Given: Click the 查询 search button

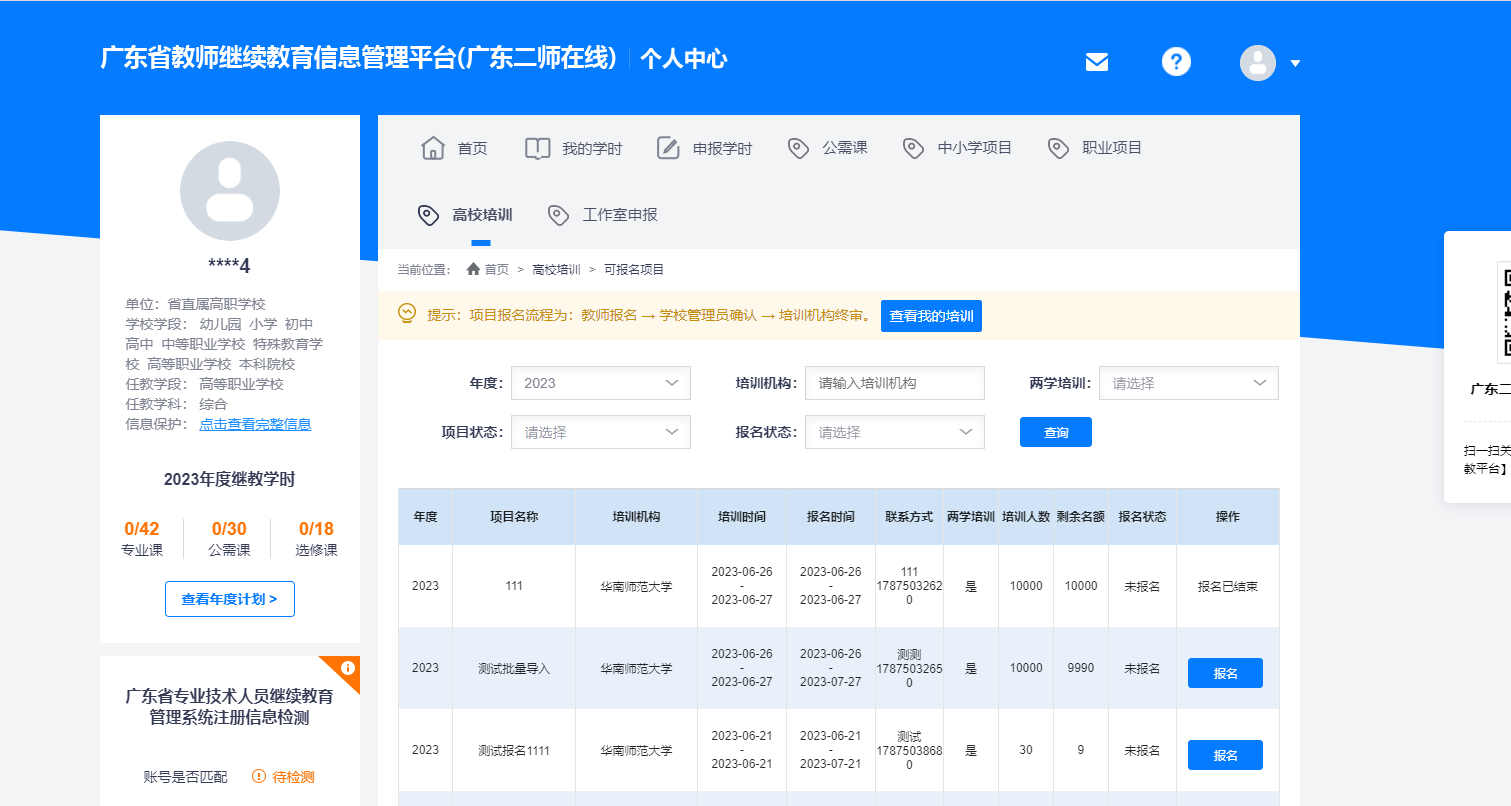Looking at the screenshot, I should coord(1055,432).
